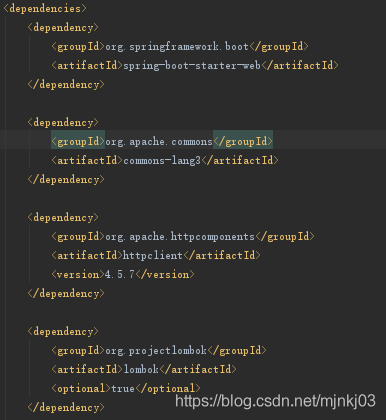Click org.projectlombok groupId value
Screen dimensions: 386x420
(x=156, y=351)
